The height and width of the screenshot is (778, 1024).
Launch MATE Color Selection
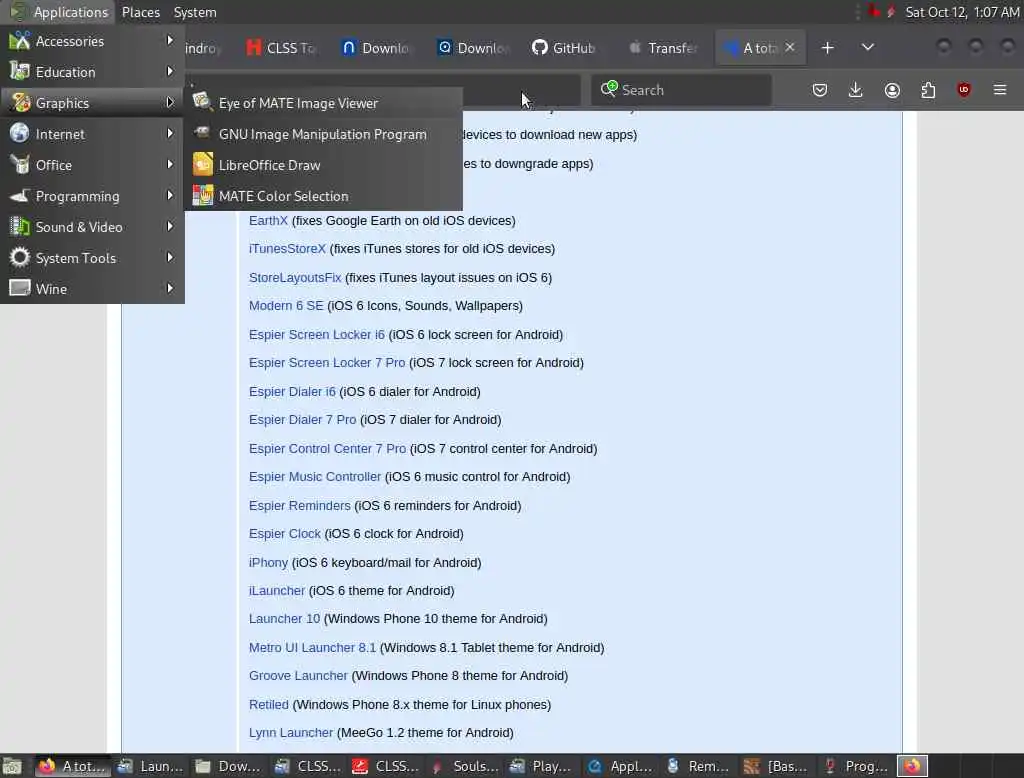325,196
